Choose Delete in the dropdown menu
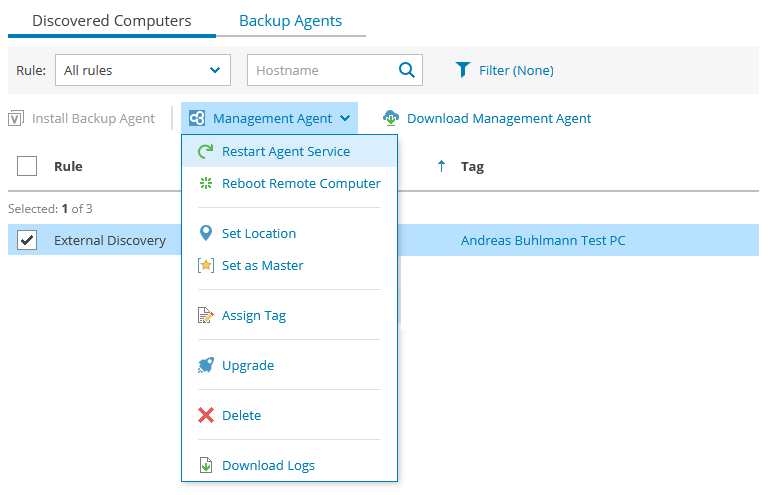 coord(289,415)
